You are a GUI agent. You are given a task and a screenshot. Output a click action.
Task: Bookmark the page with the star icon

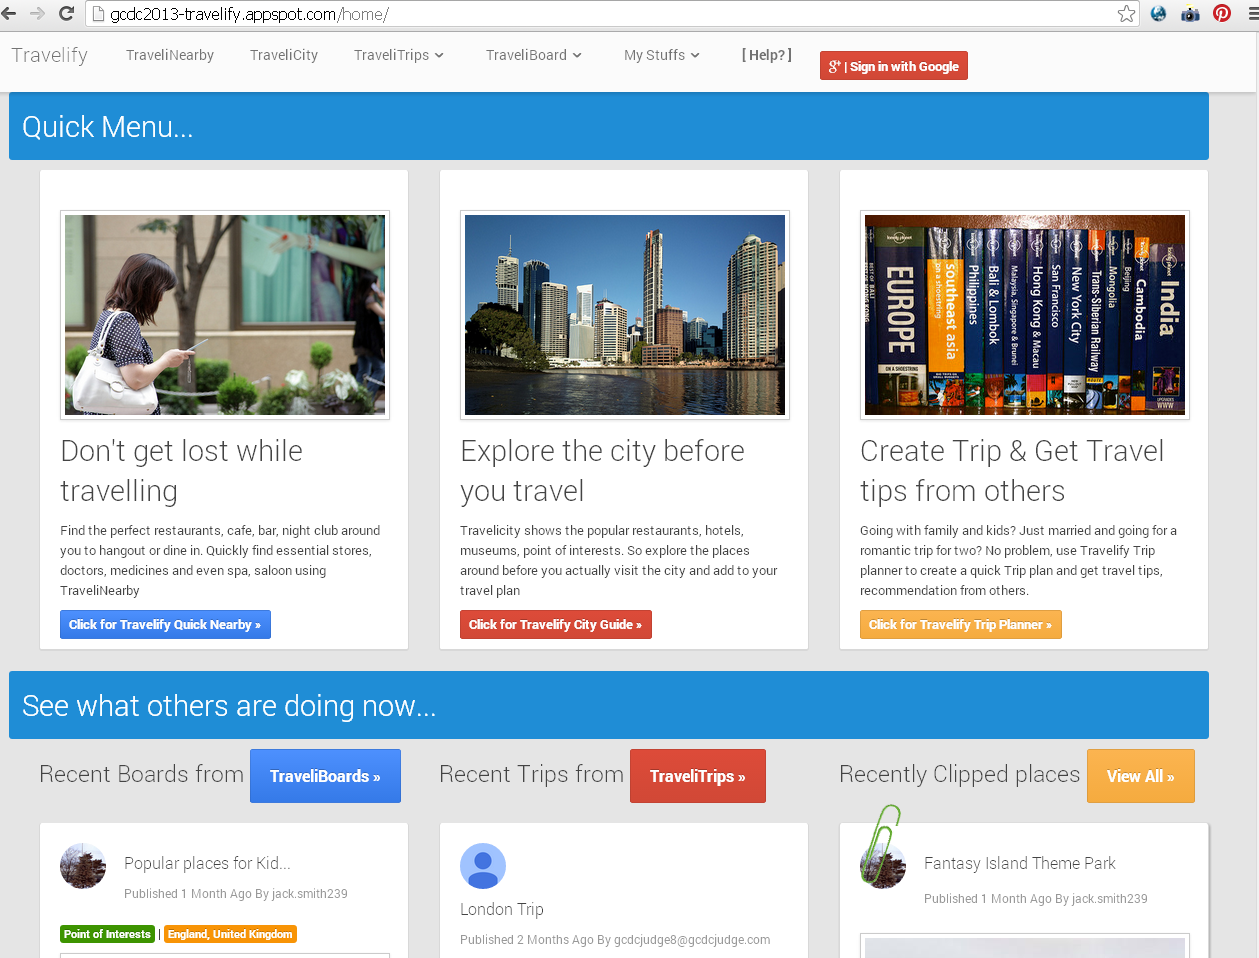tap(1126, 13)
